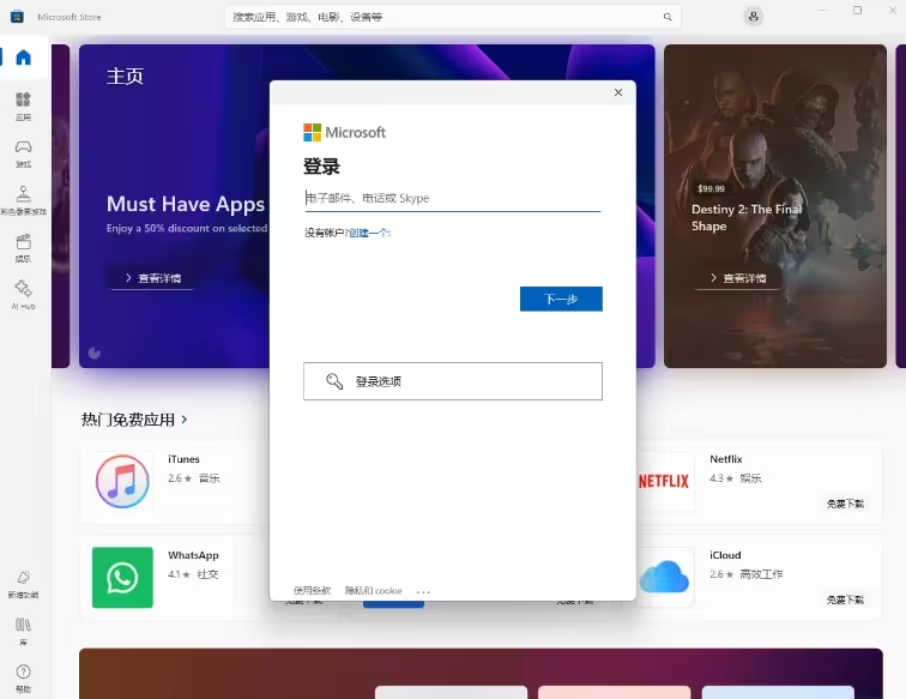Open Destiny 2: The Final Shape thumbnail
This screenshot has height=699, width=906.
coord(775,206)
